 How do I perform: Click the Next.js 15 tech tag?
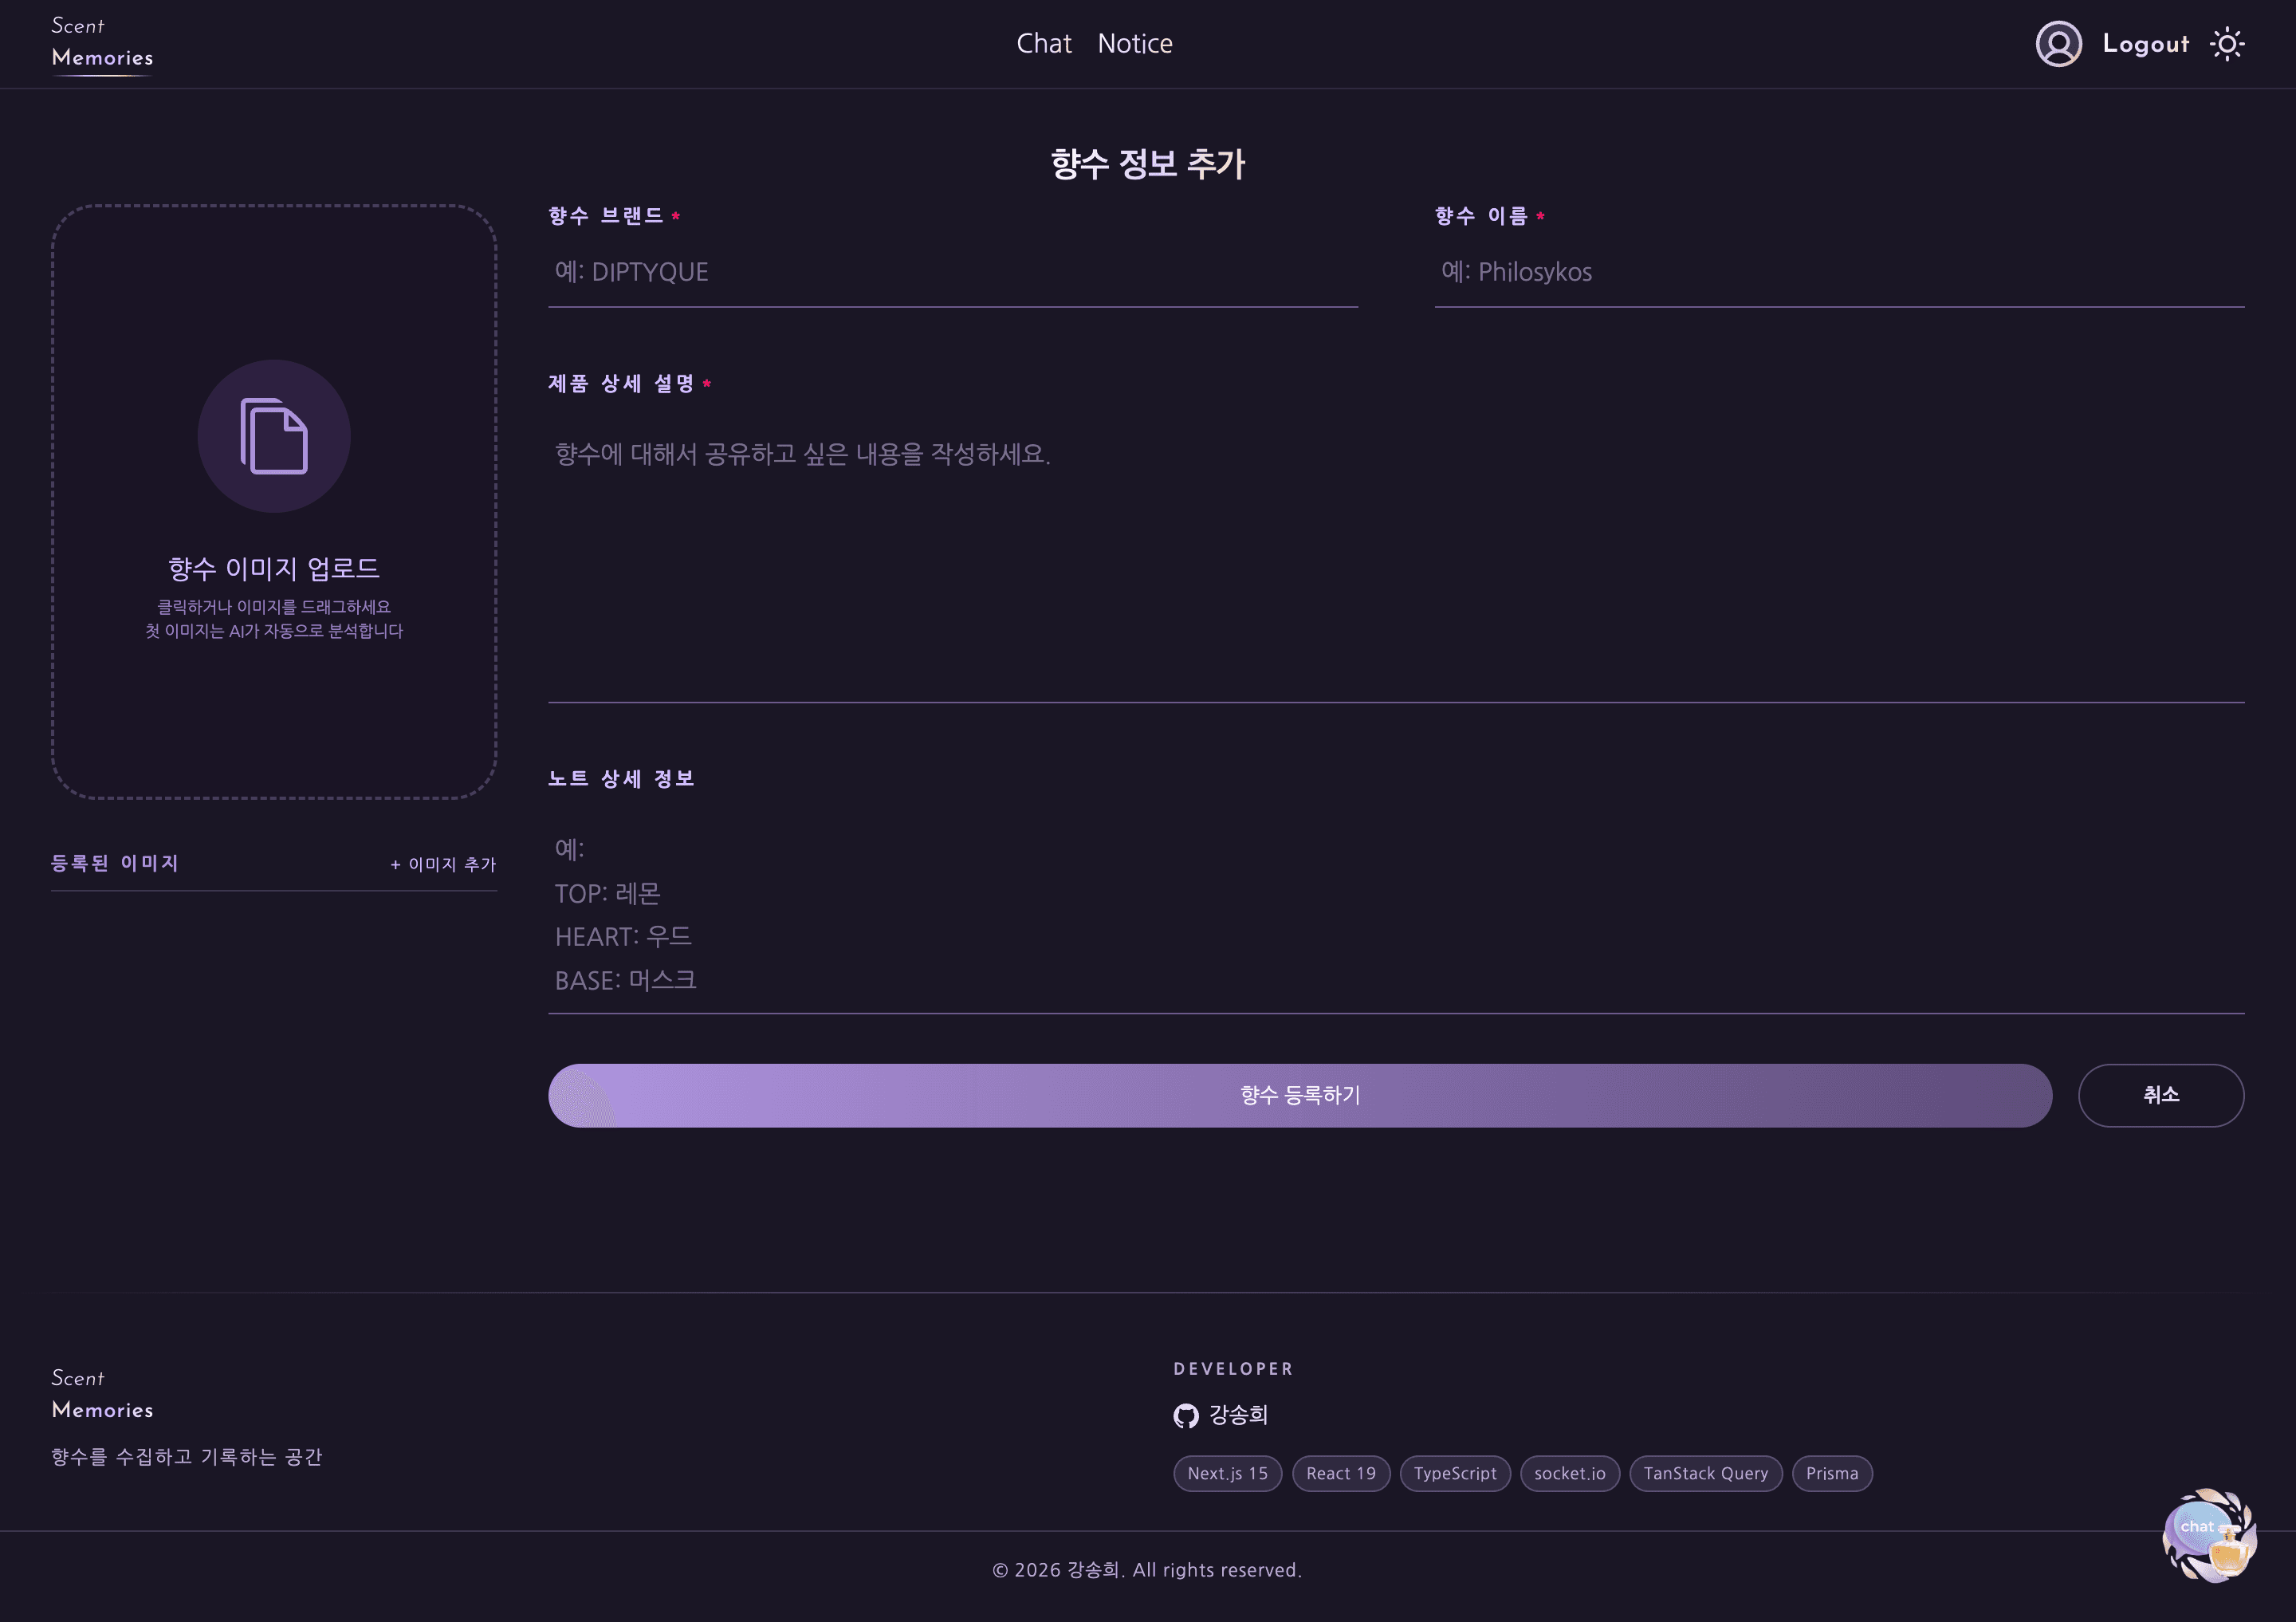[x=1227, y=1473]
